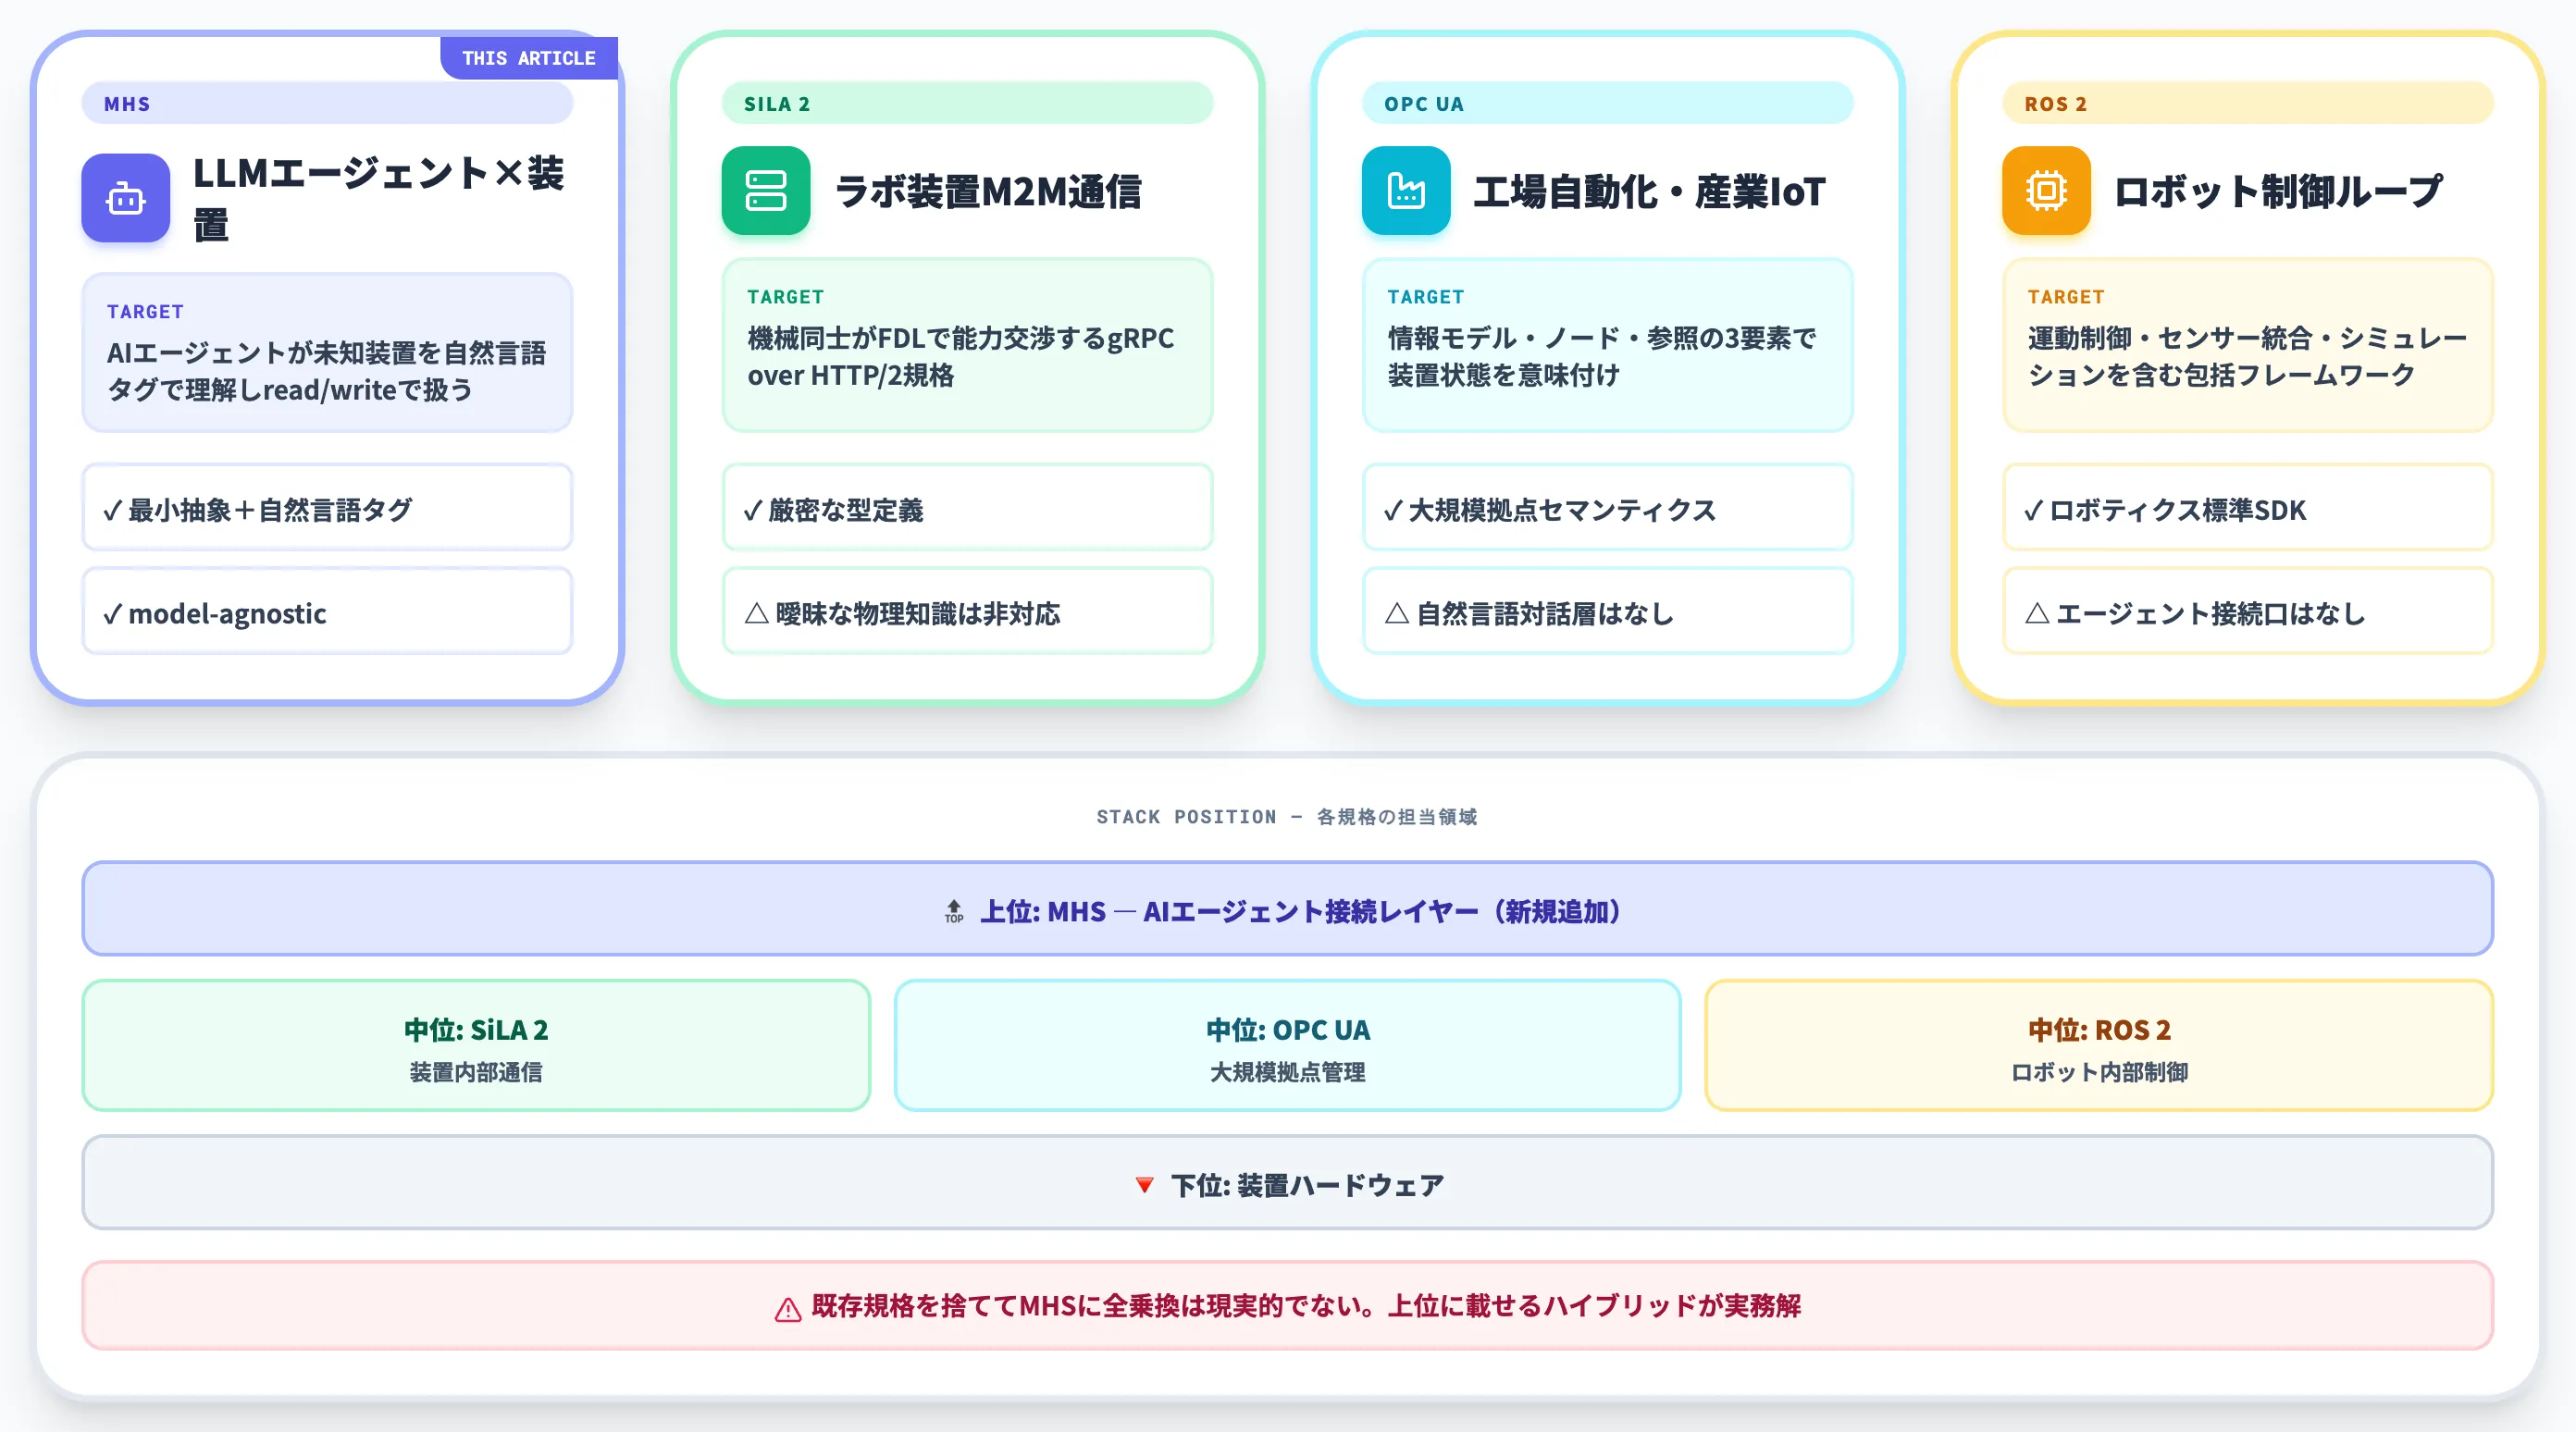Click the ROS 2 label pill

(x=2247, y=103)
